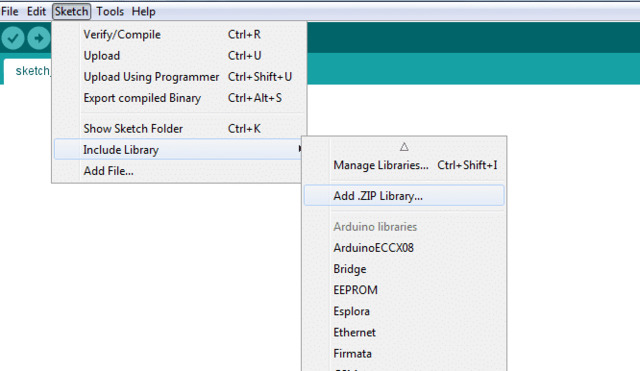The width and height of the screenshot is (640, 371).
Task: Open the Edit menu
Action: pyautogui.click(x=36, y=11)
